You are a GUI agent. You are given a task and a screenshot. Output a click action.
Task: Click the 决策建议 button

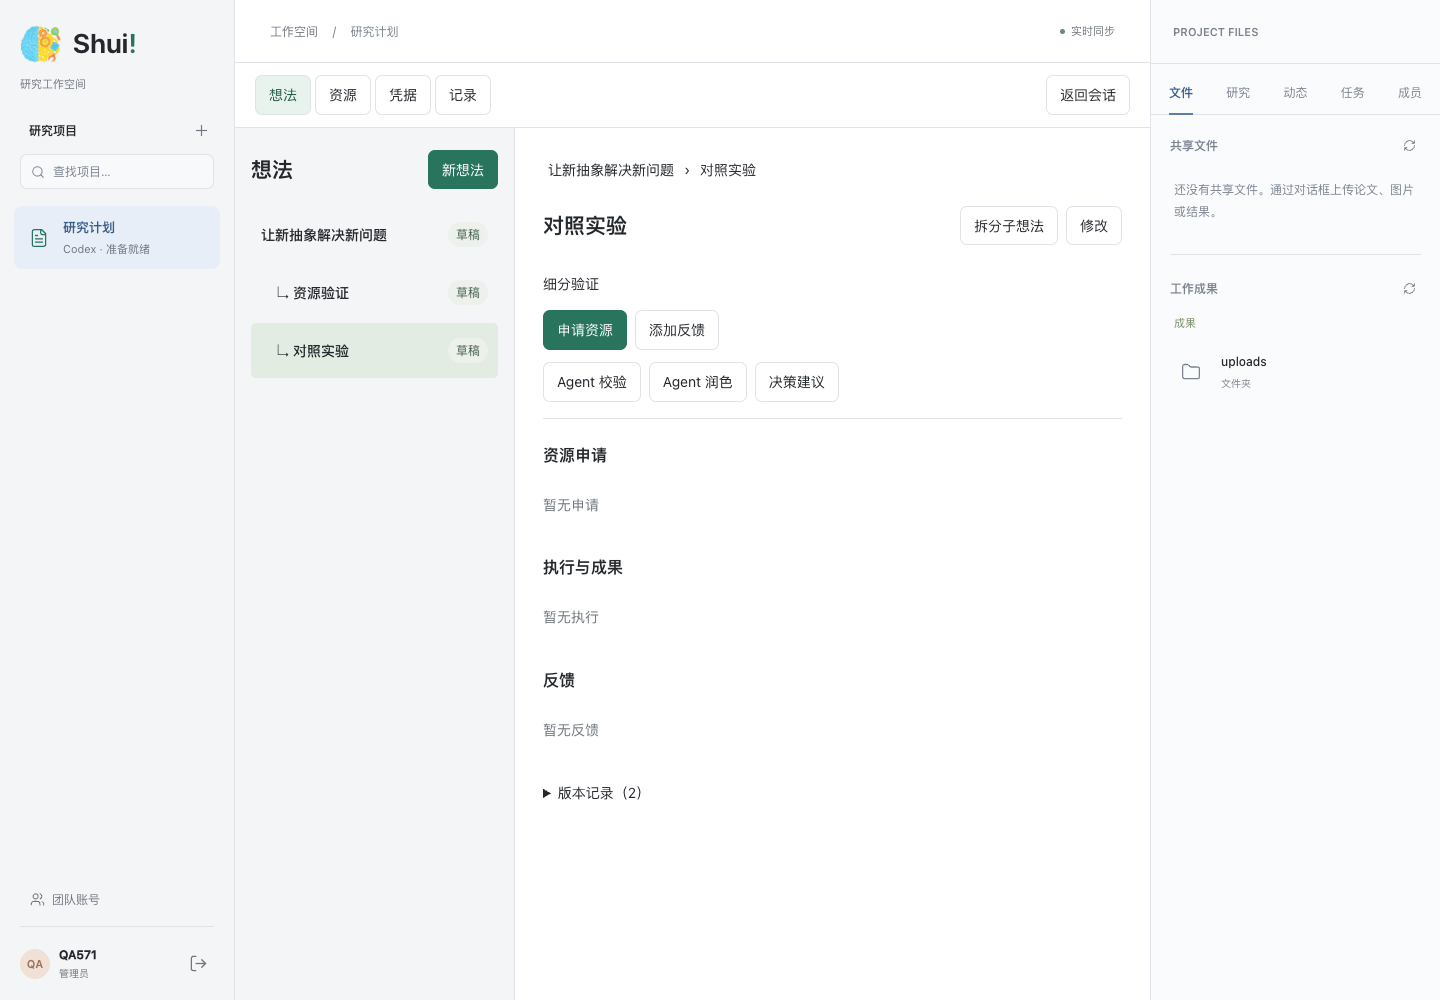point(797,382)
